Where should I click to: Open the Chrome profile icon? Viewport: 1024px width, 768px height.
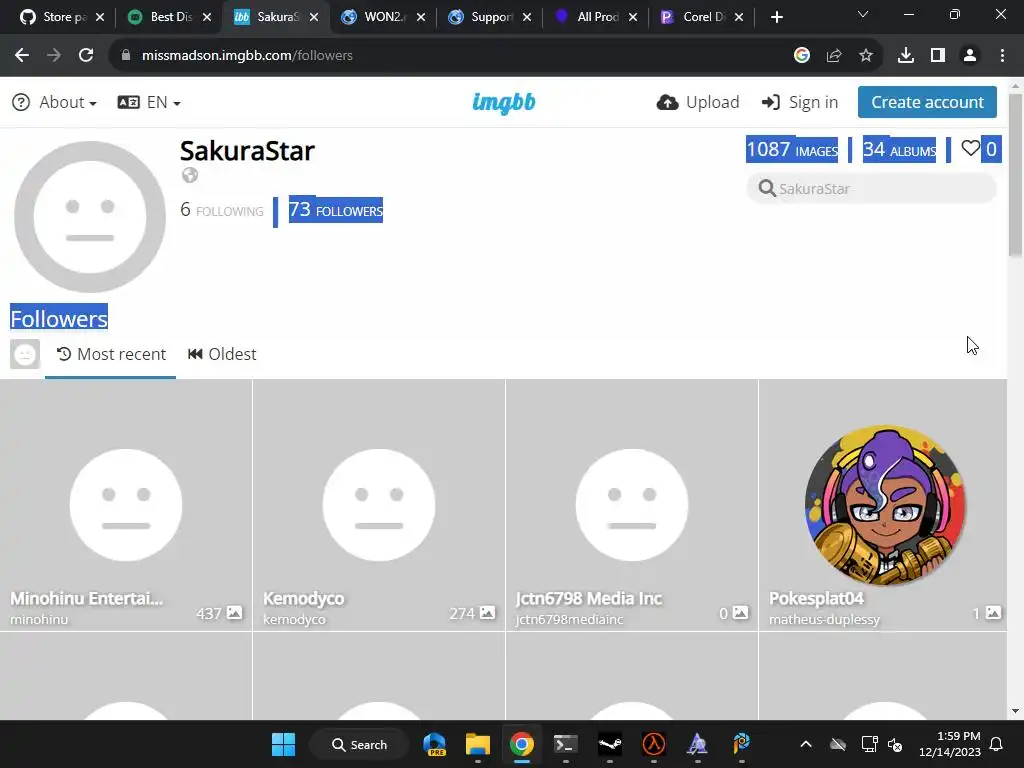(970, 56)
